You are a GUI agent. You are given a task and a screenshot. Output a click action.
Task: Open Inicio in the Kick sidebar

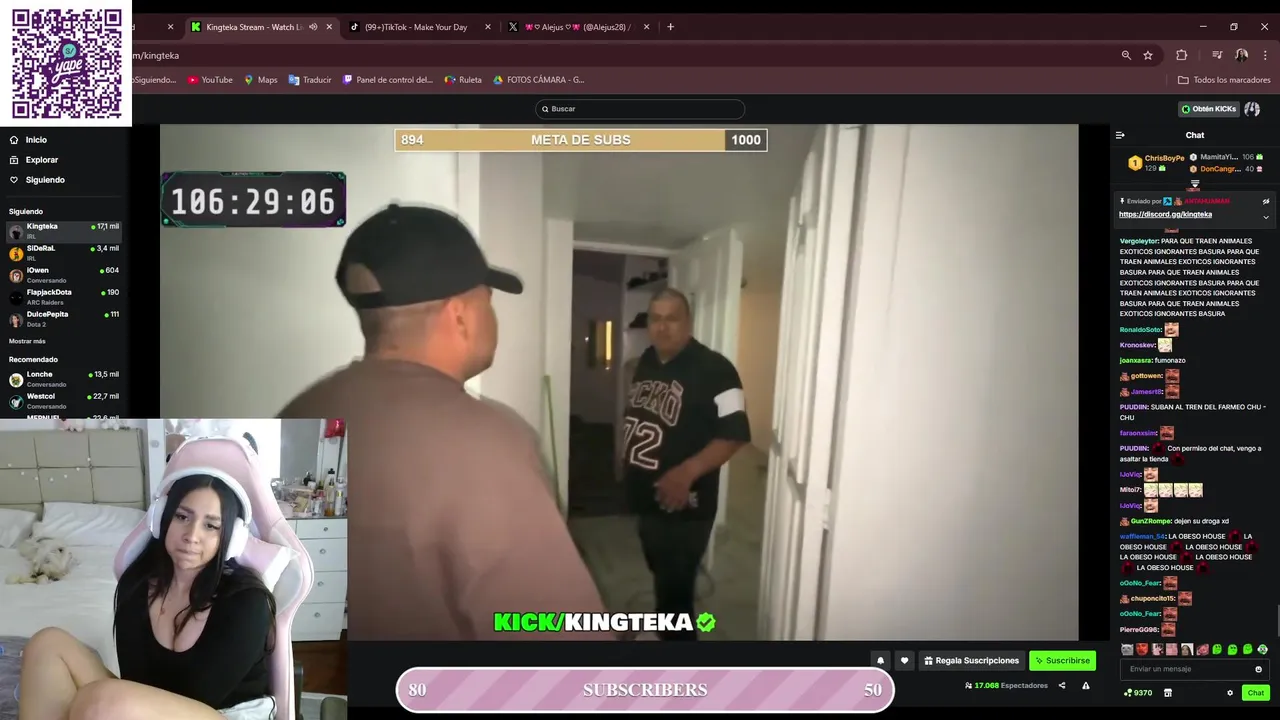(30, 140)
